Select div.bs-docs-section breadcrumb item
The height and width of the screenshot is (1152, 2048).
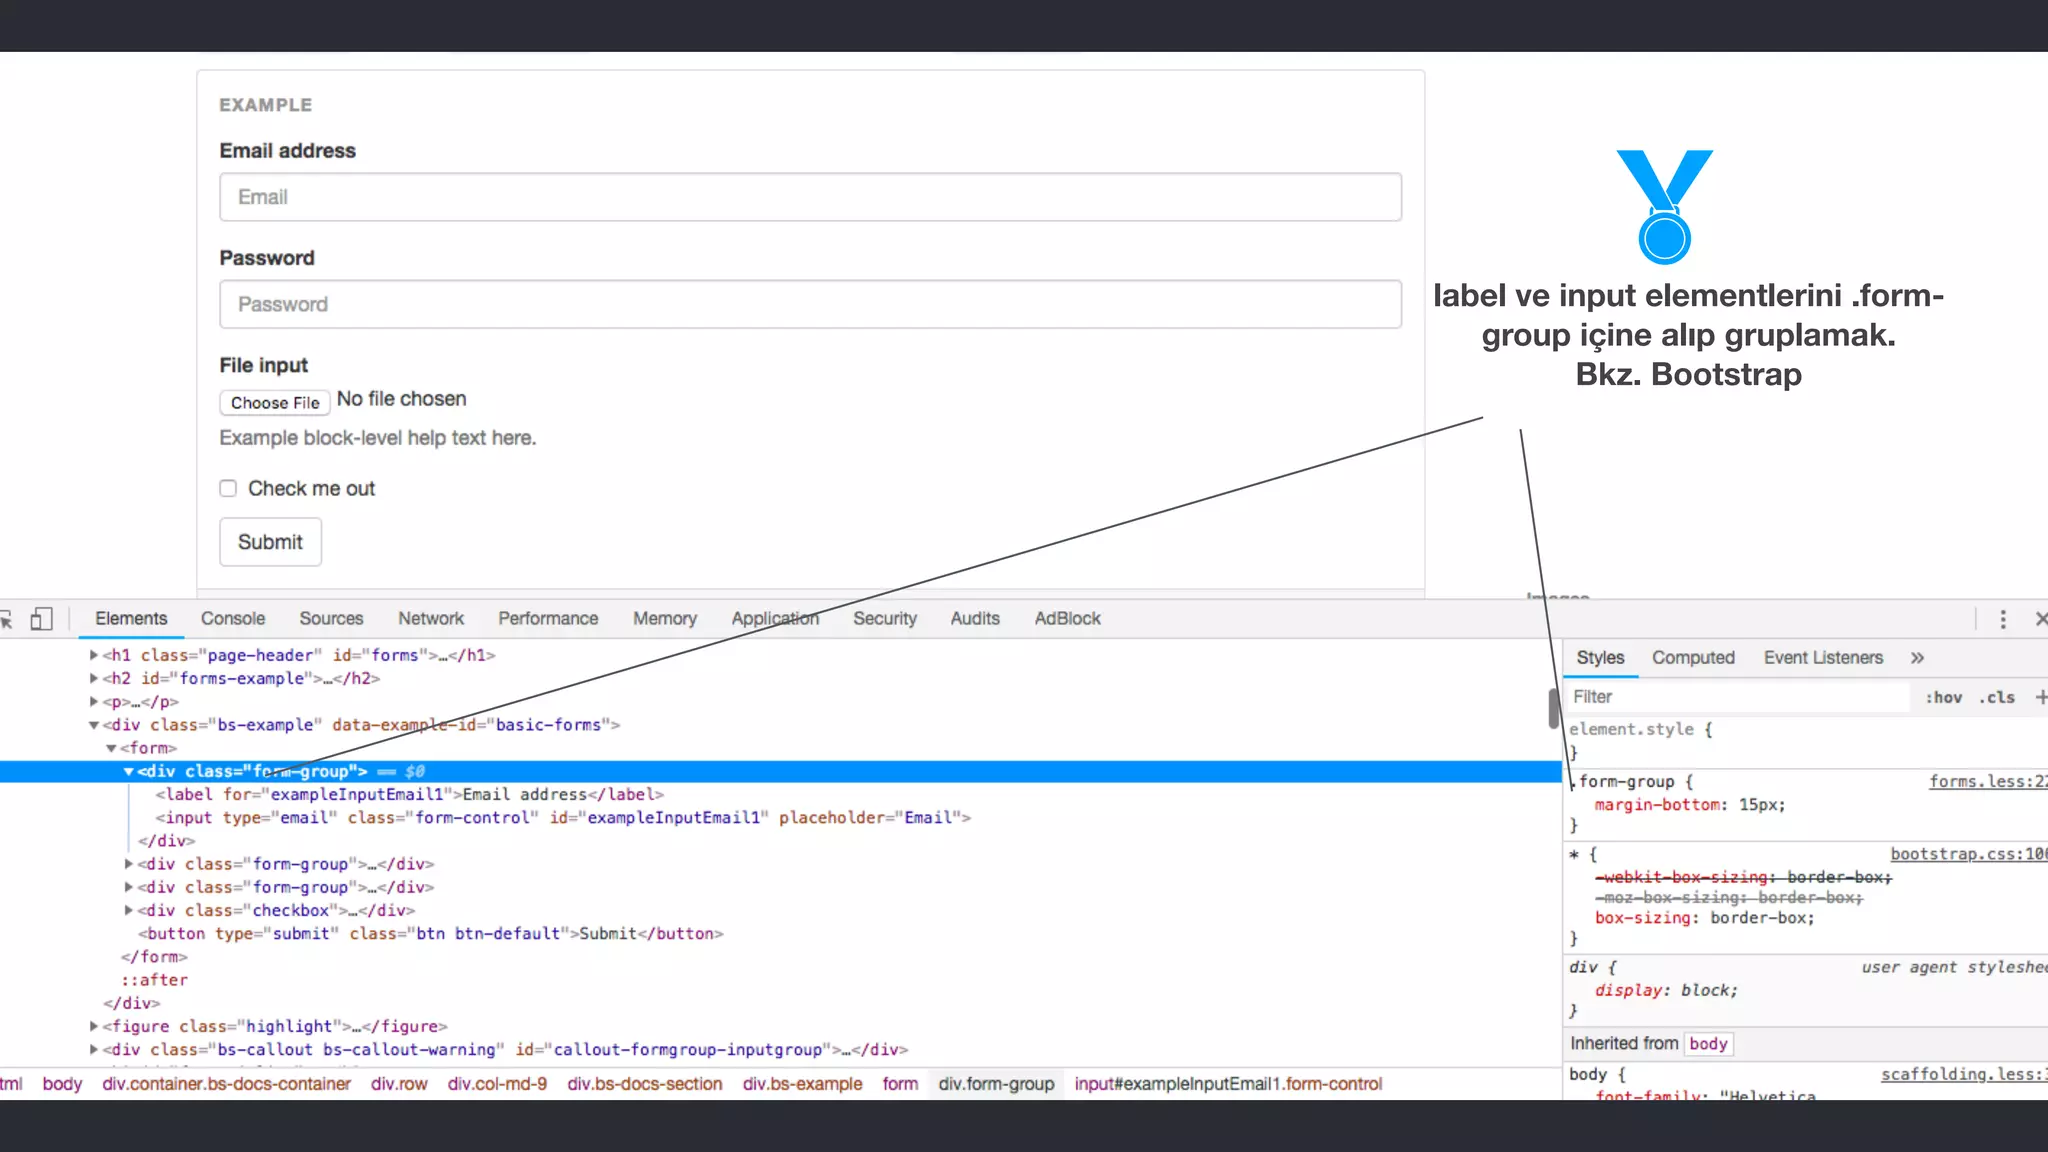click(644, 1084)
